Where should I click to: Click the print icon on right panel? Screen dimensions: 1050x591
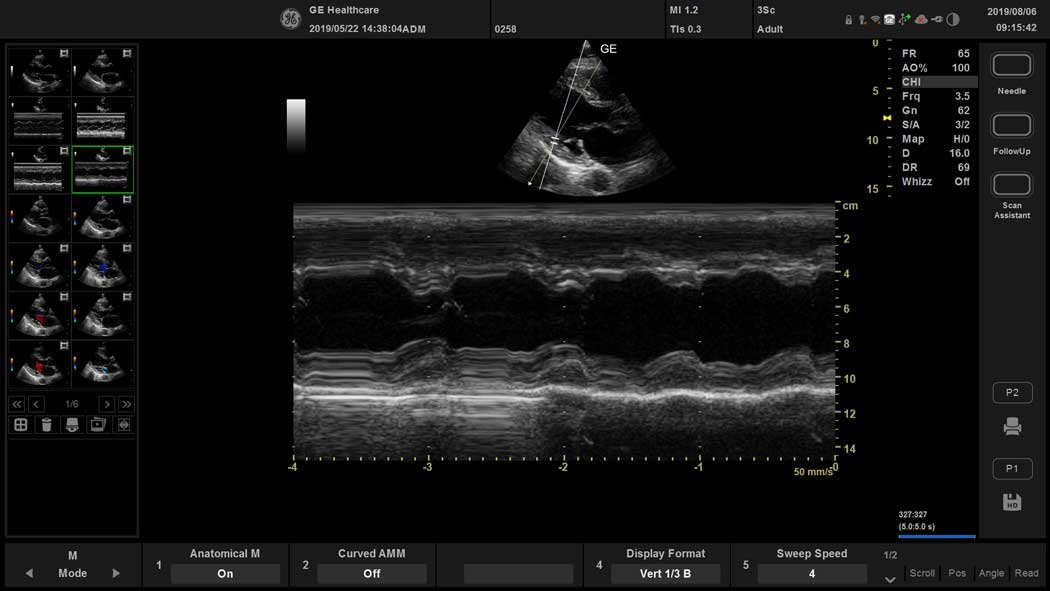point(1012,427)
